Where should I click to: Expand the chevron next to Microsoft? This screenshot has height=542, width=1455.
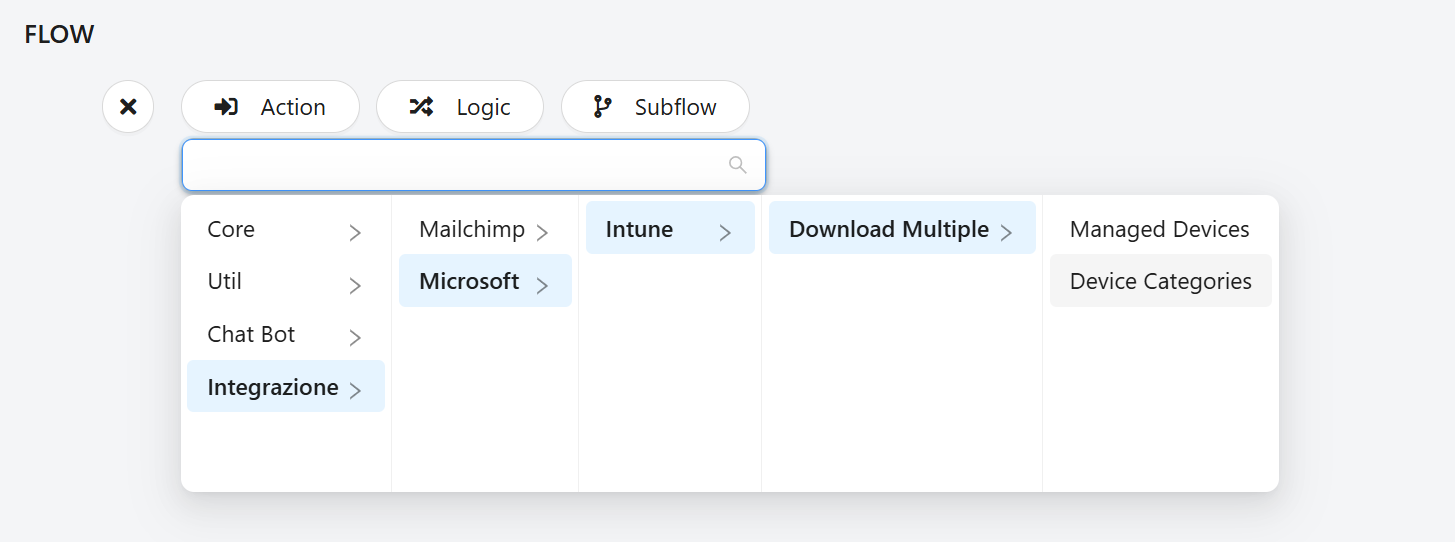click(542, 286)
